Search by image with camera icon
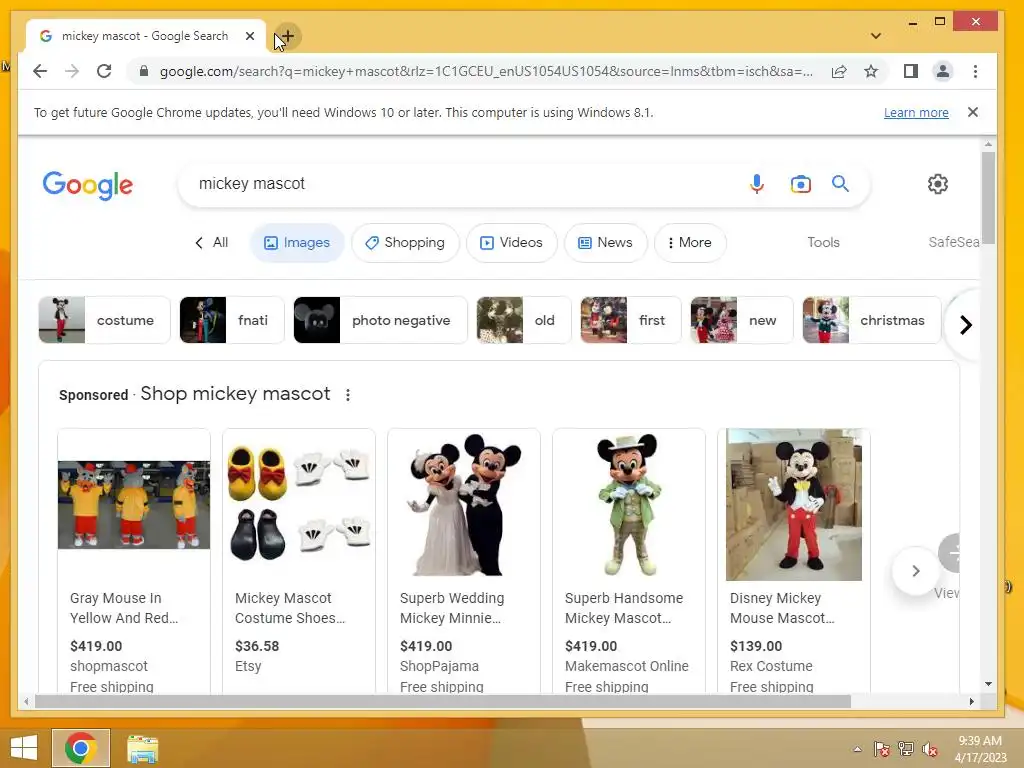This screenshot has height=768, width=1024. (801, 184)
